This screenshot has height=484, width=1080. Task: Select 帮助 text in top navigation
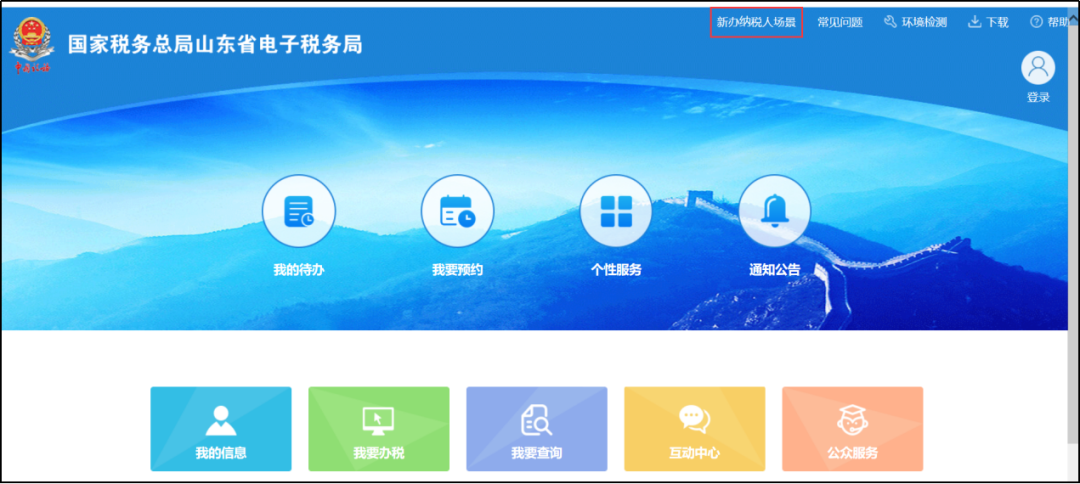1059,22
